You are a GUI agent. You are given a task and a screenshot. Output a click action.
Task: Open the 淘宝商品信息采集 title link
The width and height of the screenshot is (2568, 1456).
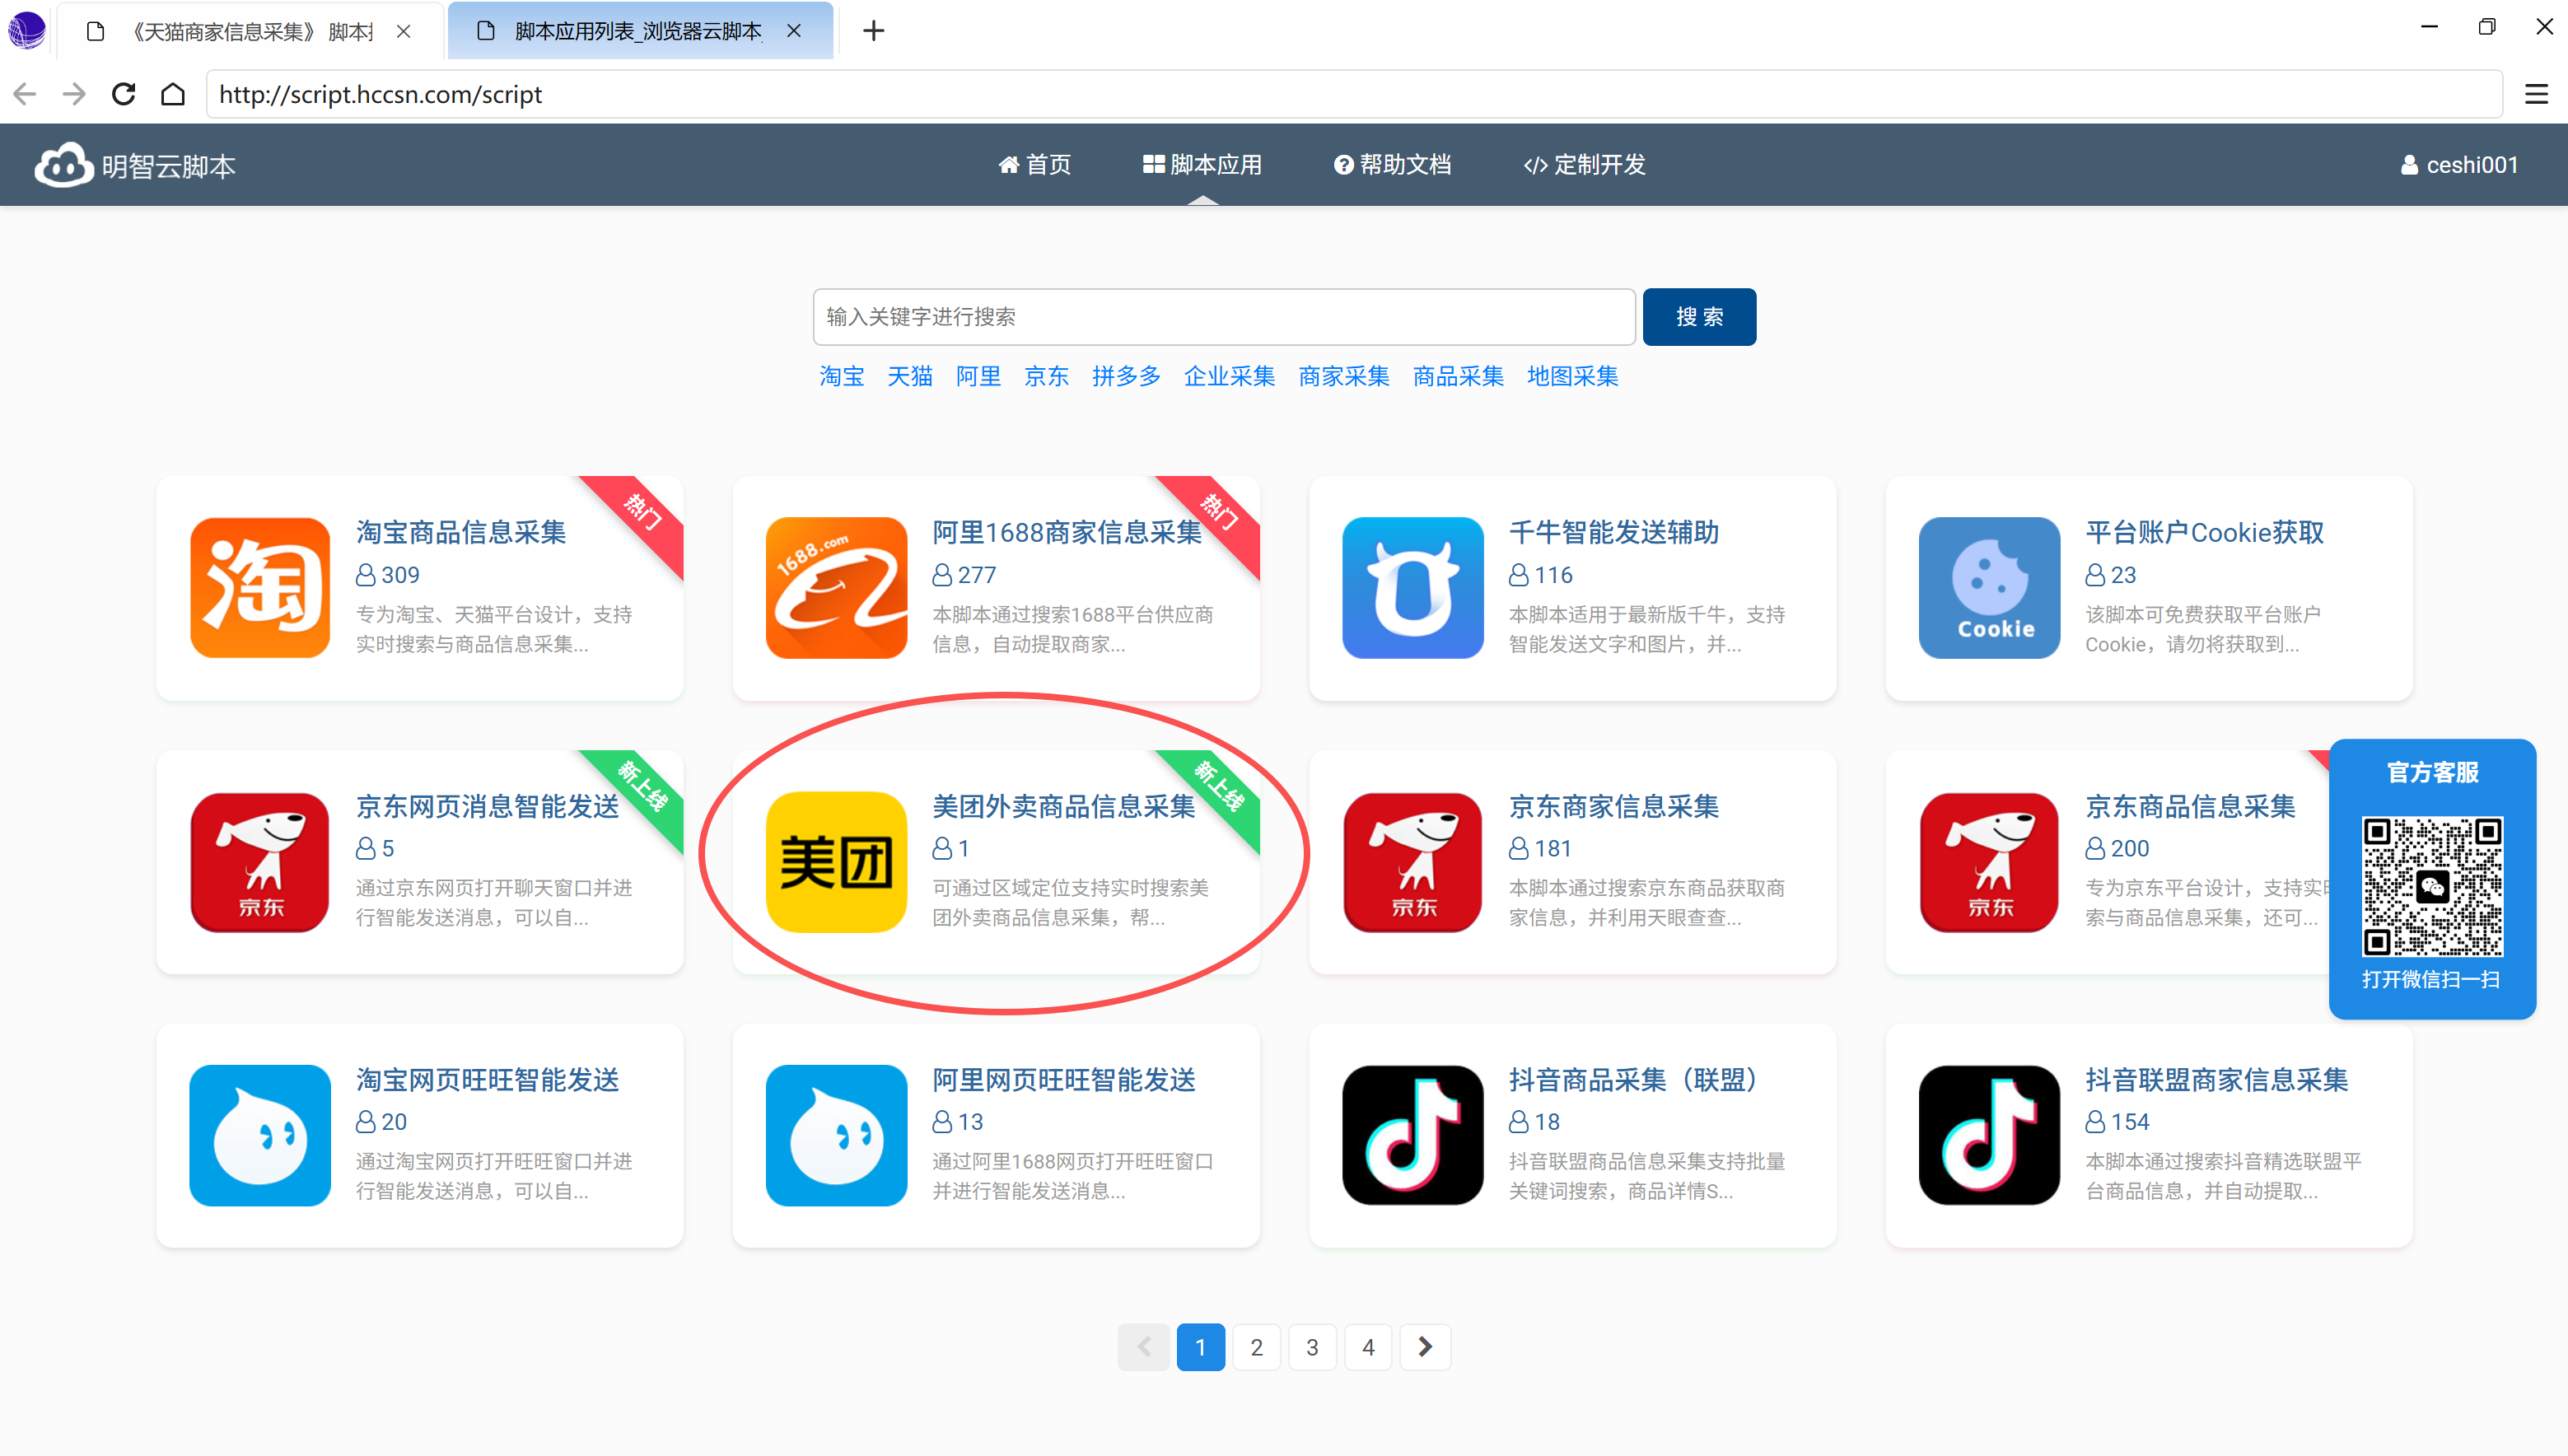click(x=461, y=532)
